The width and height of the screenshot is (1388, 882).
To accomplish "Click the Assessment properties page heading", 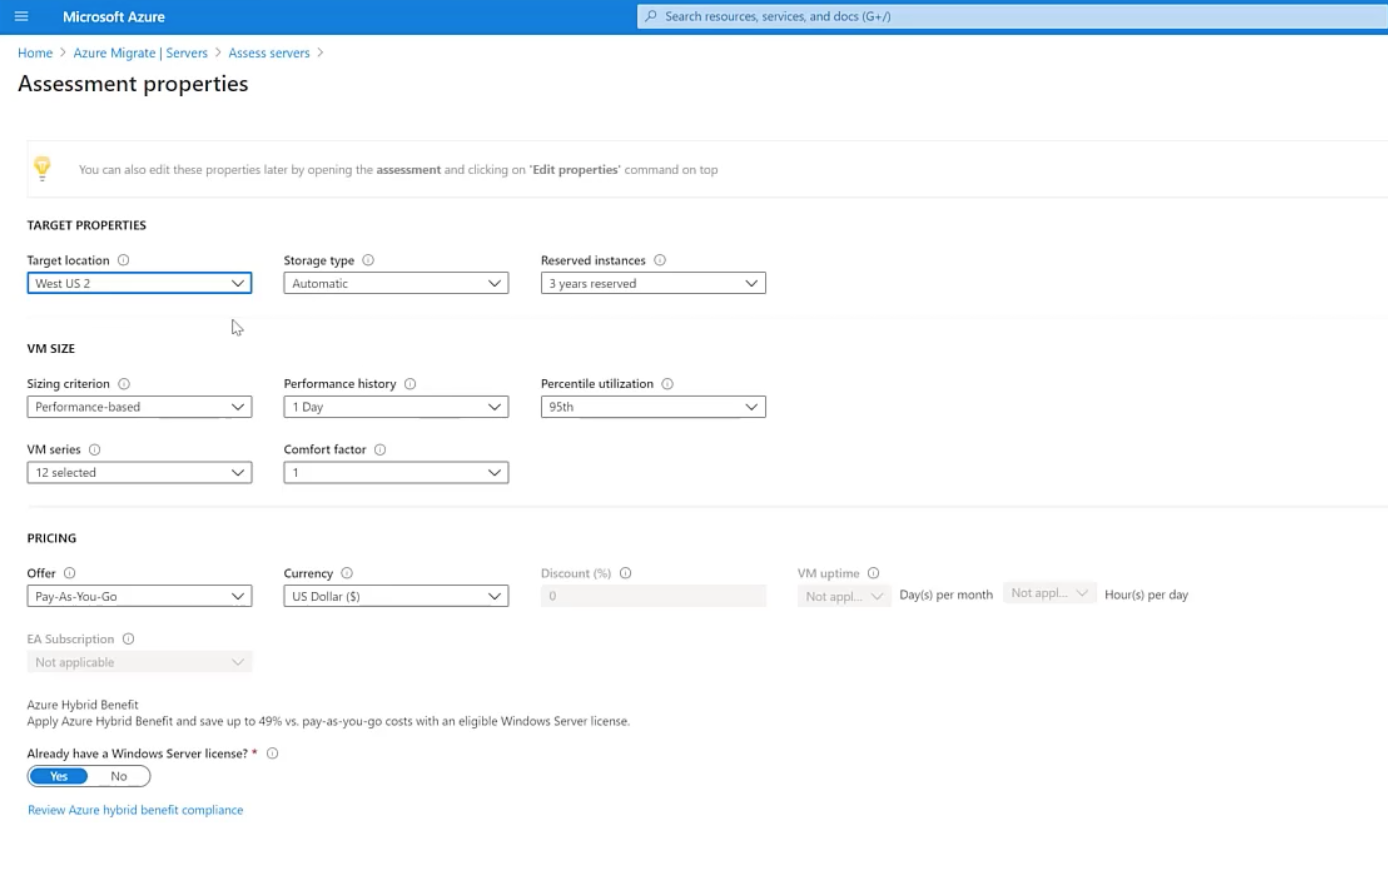I will point(133,84).
